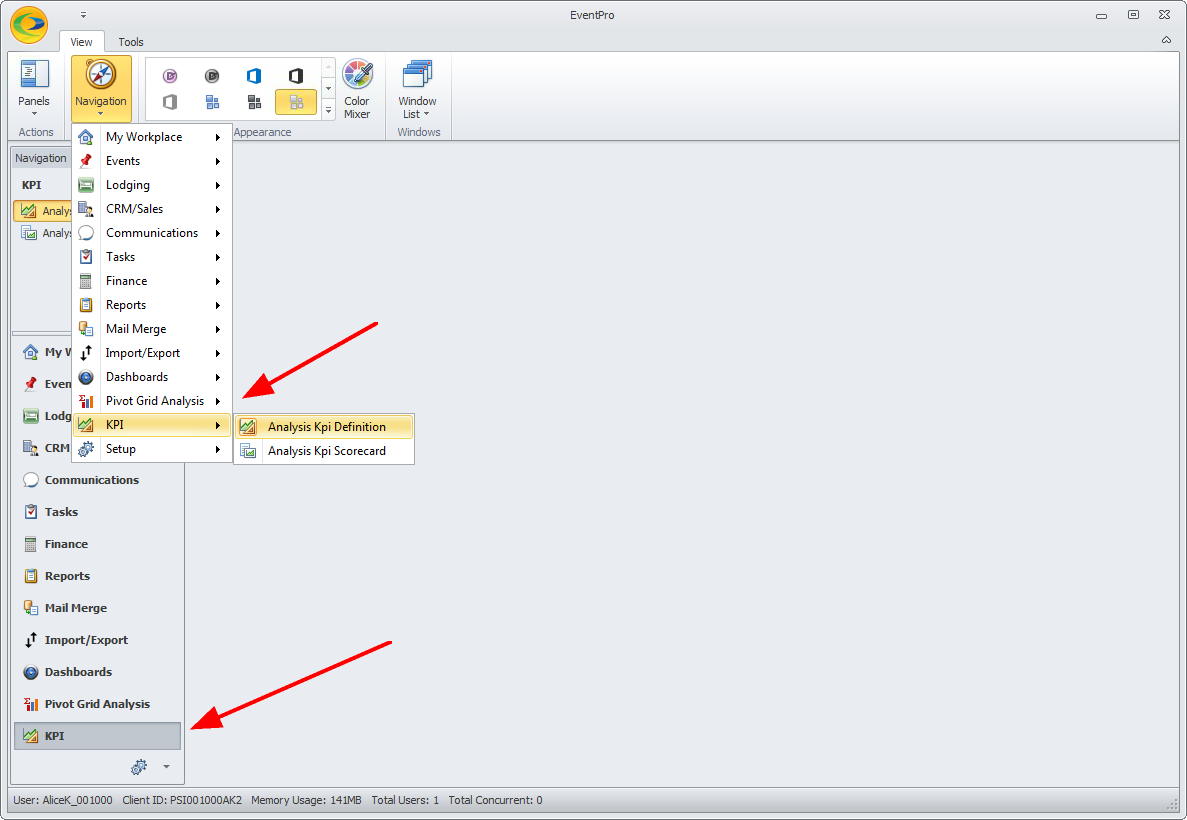Click the pushpin Events icon in left panel
1187x820 pixels.
pyautogui.click(x=30, y=384)
